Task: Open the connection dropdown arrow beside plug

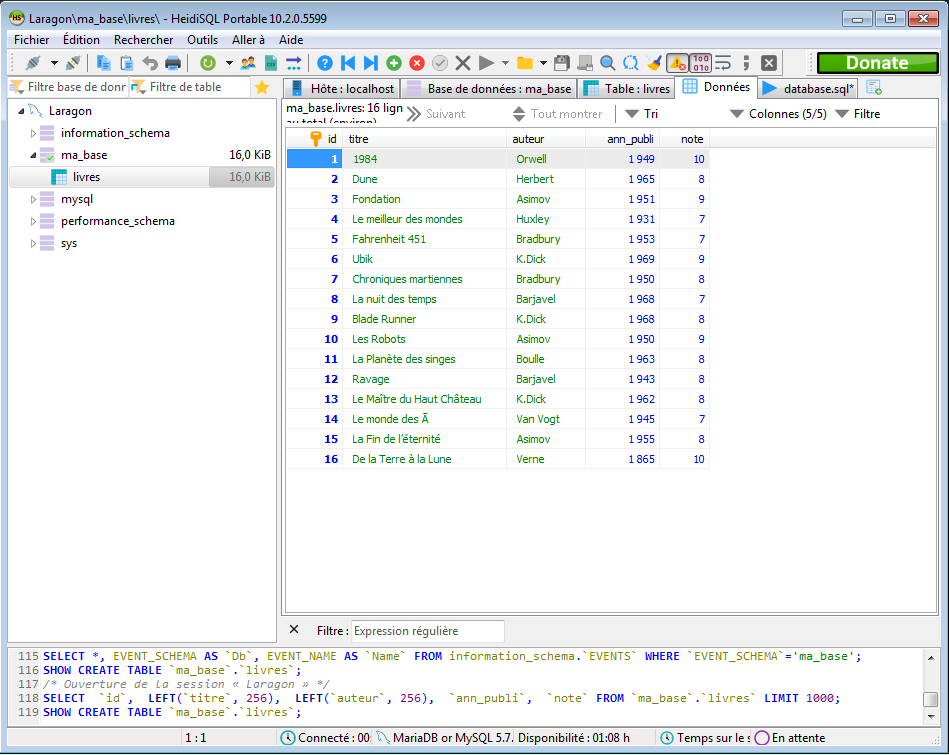Action: coord(54,63)
